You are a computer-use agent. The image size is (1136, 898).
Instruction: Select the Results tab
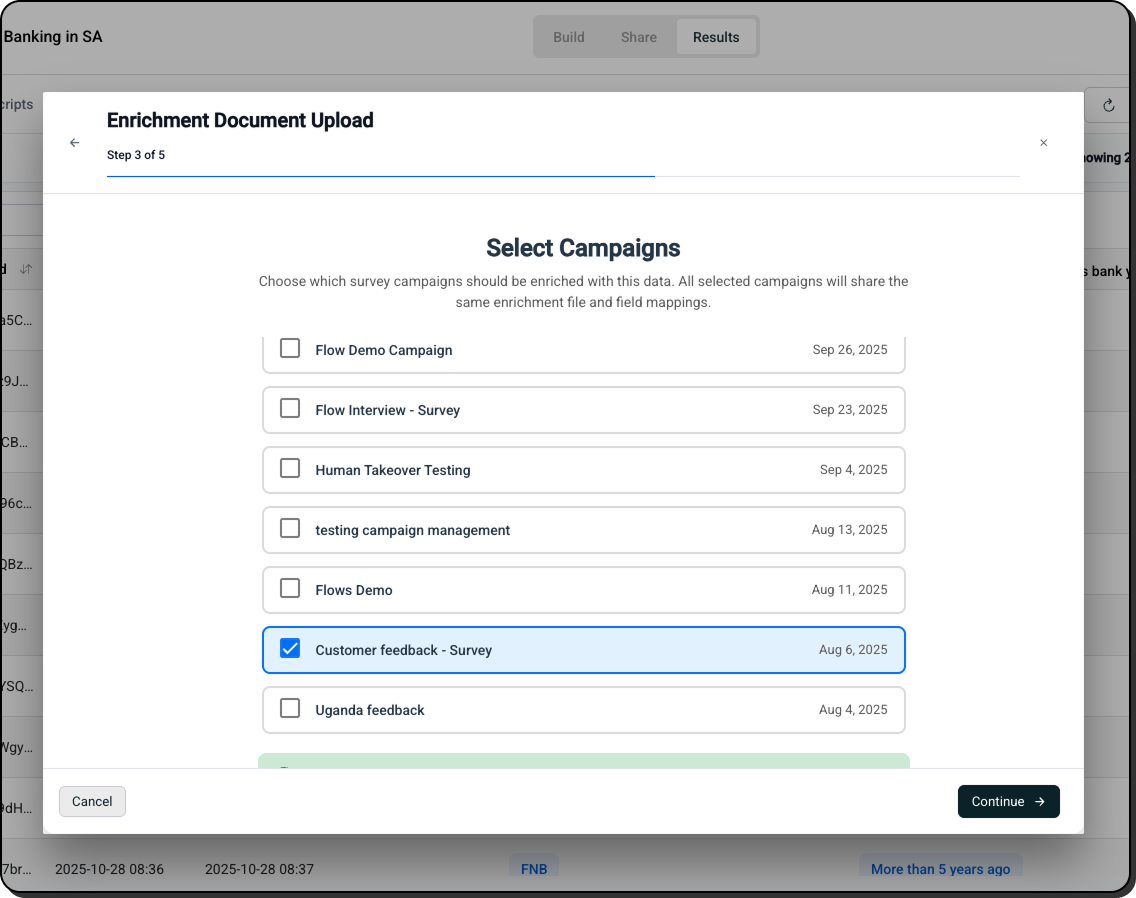pyautogui.click(x=716, y=37)
